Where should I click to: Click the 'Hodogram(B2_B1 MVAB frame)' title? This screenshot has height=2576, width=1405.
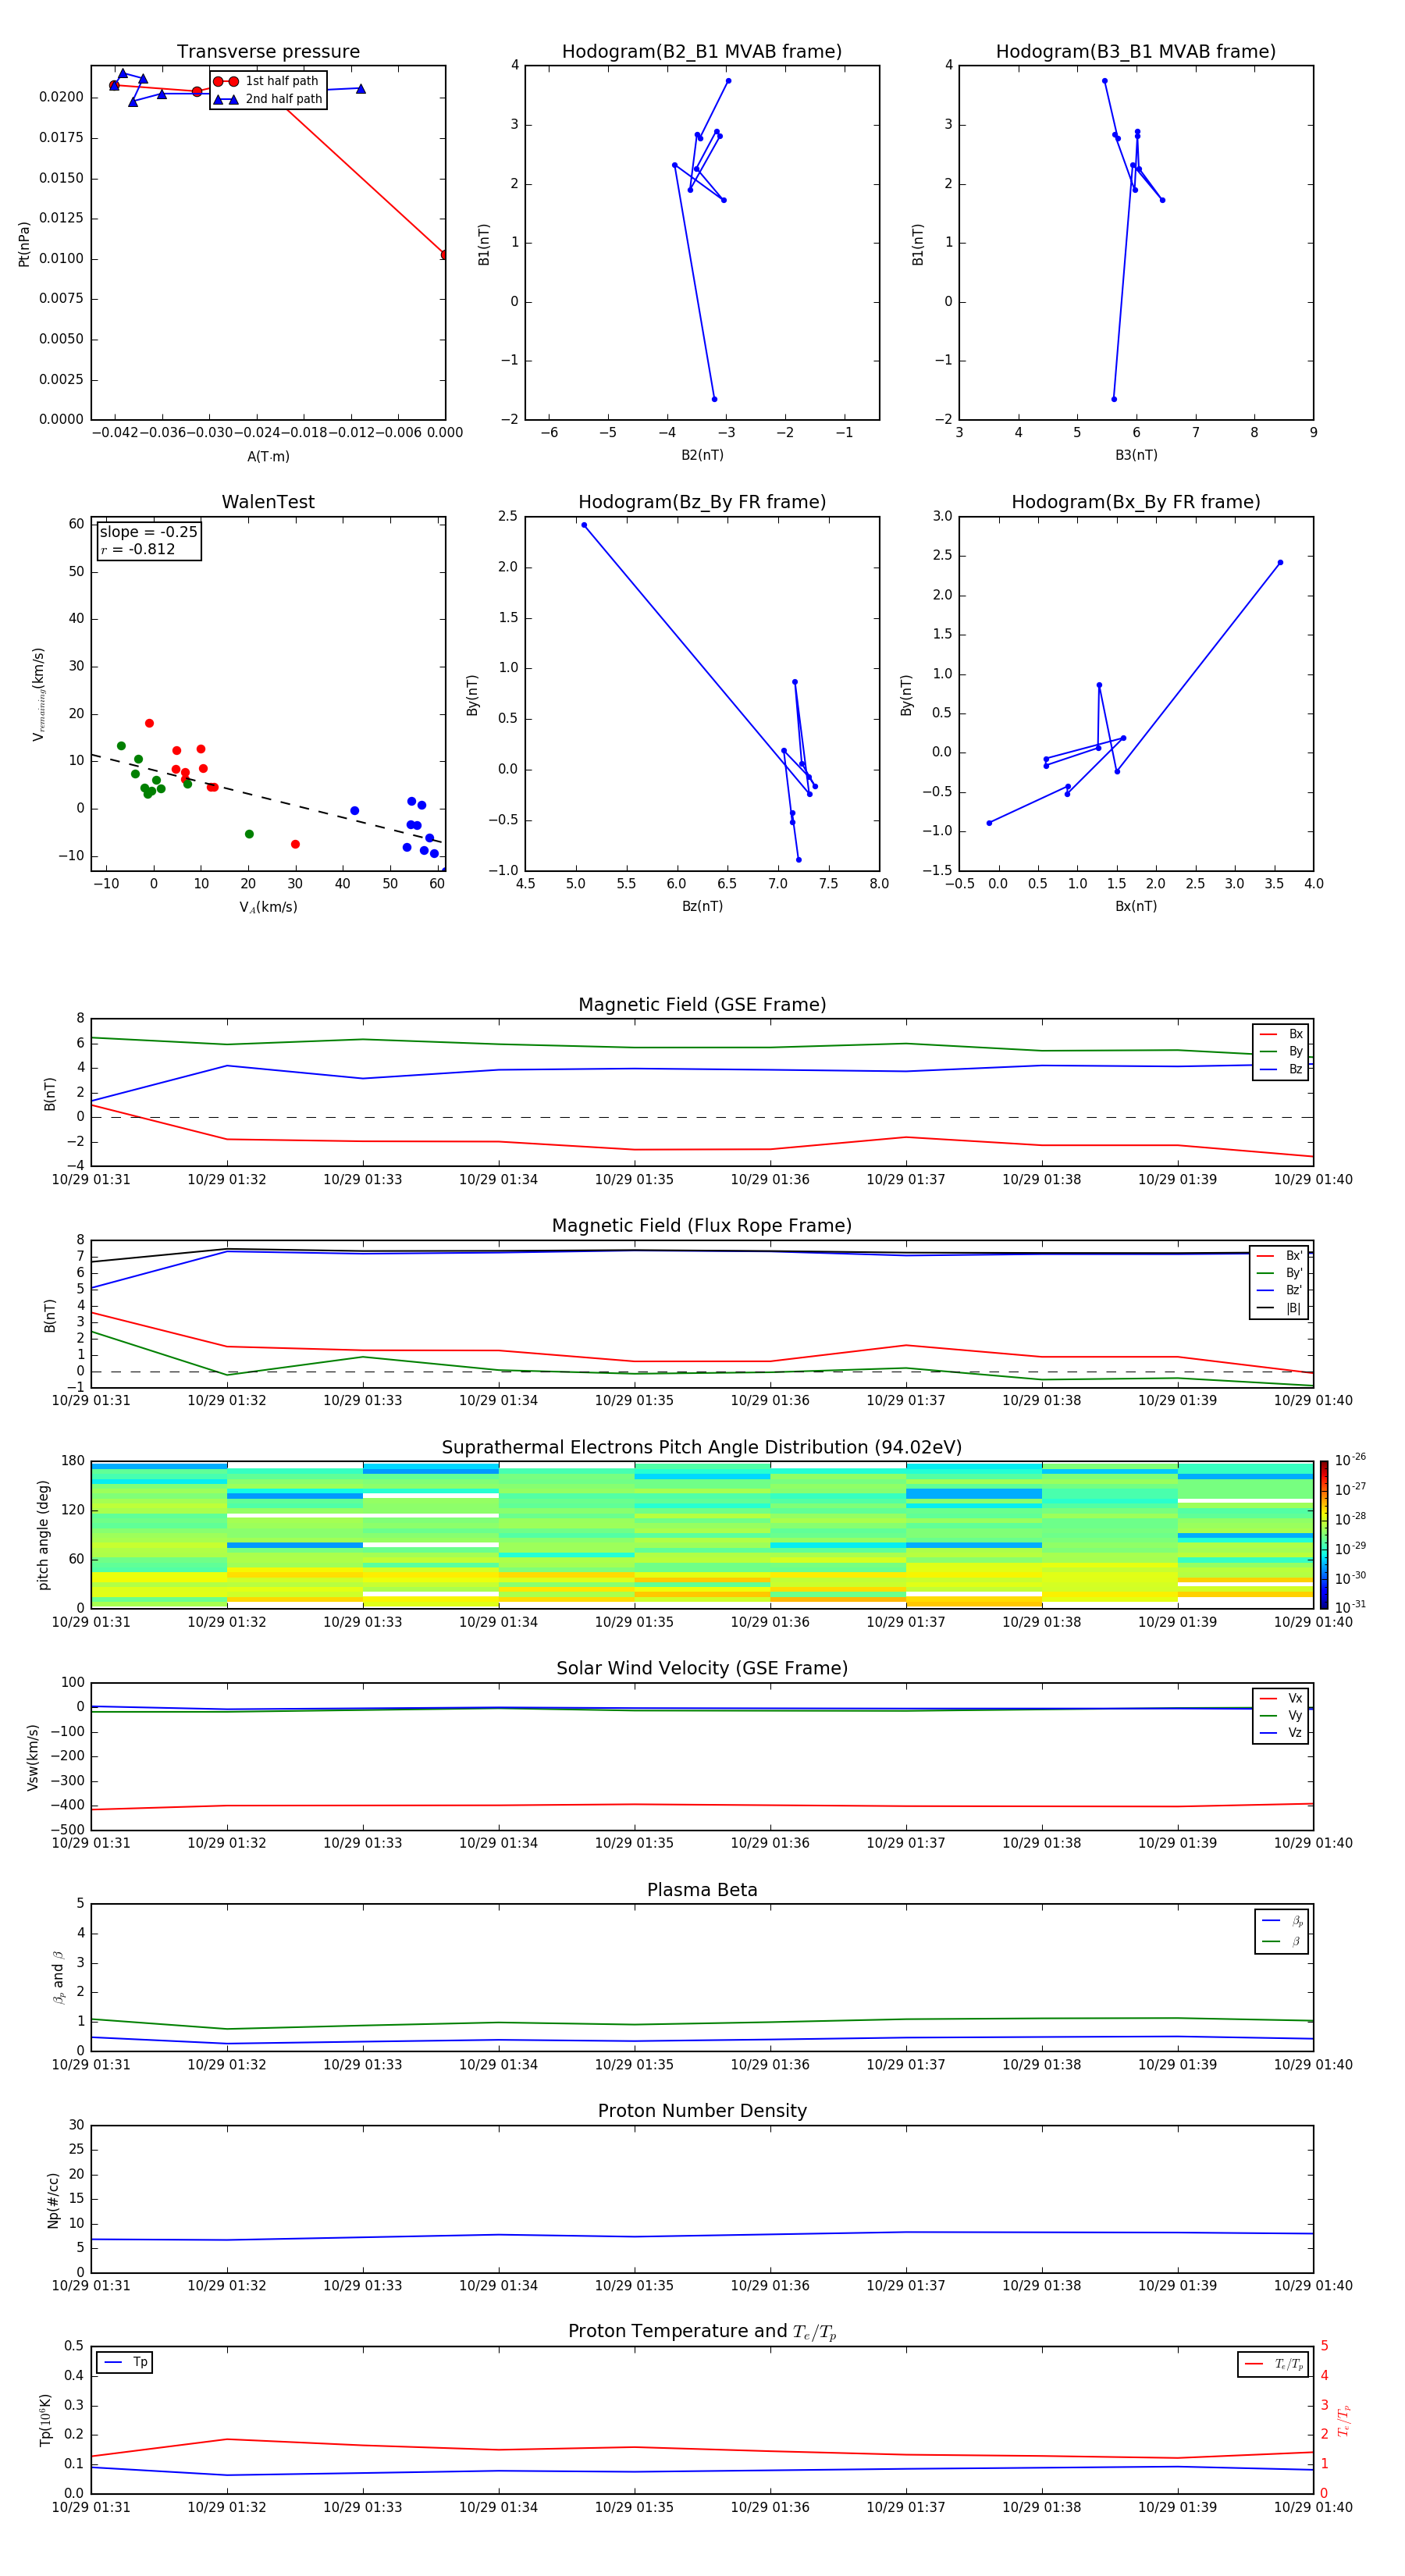(702, 52)
